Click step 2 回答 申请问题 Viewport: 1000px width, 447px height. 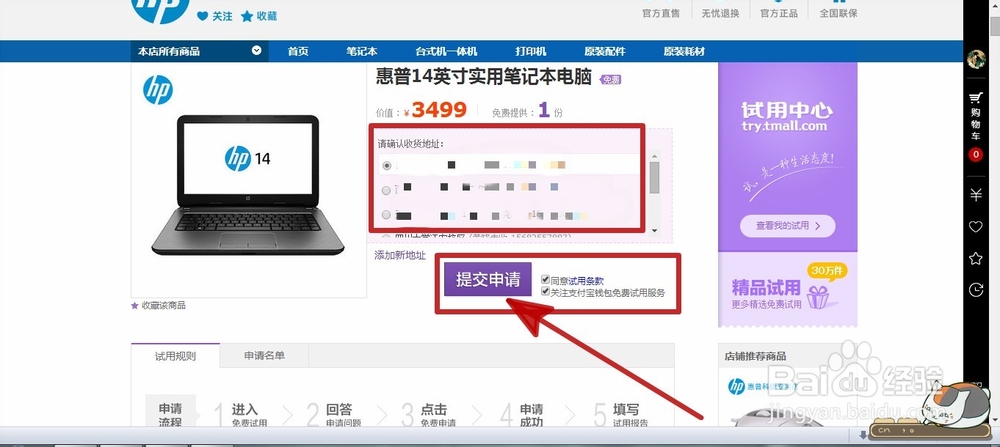click(334, 415)
